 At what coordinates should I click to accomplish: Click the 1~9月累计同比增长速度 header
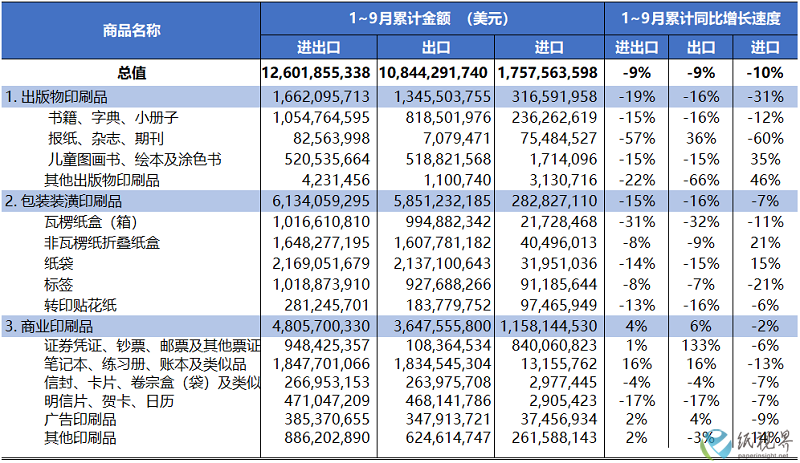point(701,19)
